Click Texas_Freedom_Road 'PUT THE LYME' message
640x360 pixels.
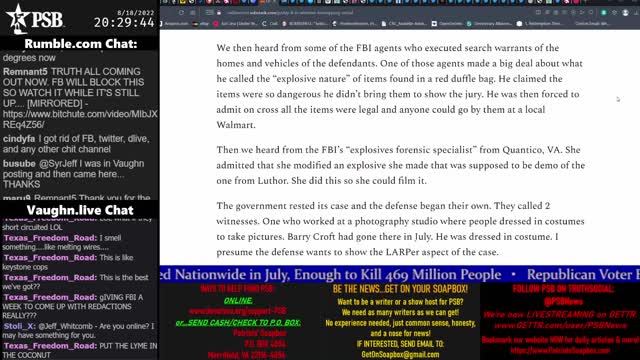[80, 350]
